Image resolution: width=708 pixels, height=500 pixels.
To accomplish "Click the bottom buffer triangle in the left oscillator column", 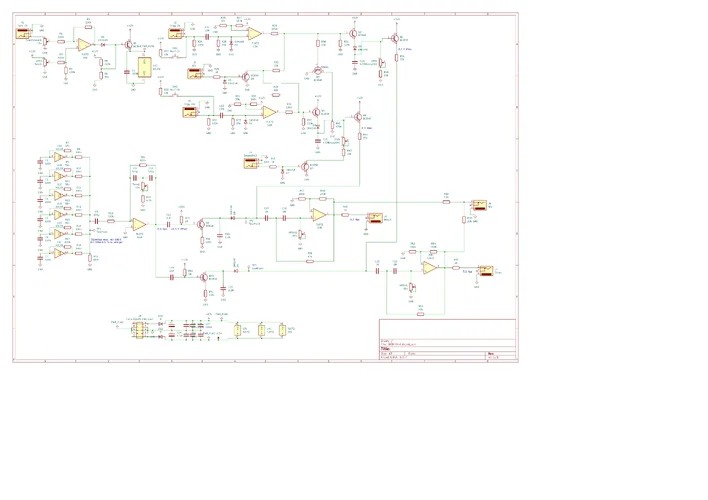I will (x=59, y=253).
